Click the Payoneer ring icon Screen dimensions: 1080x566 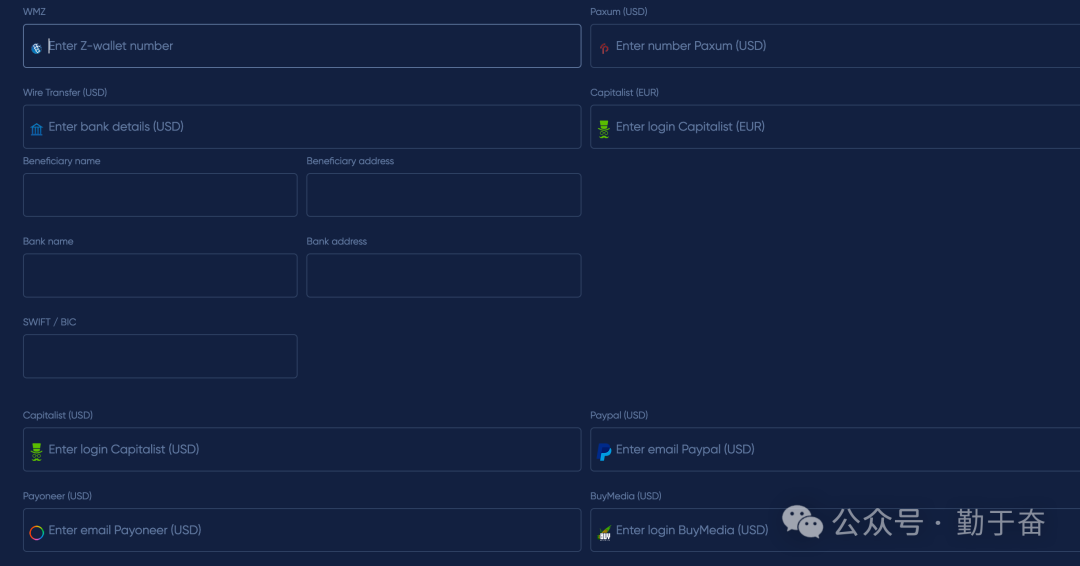(37, 532)
